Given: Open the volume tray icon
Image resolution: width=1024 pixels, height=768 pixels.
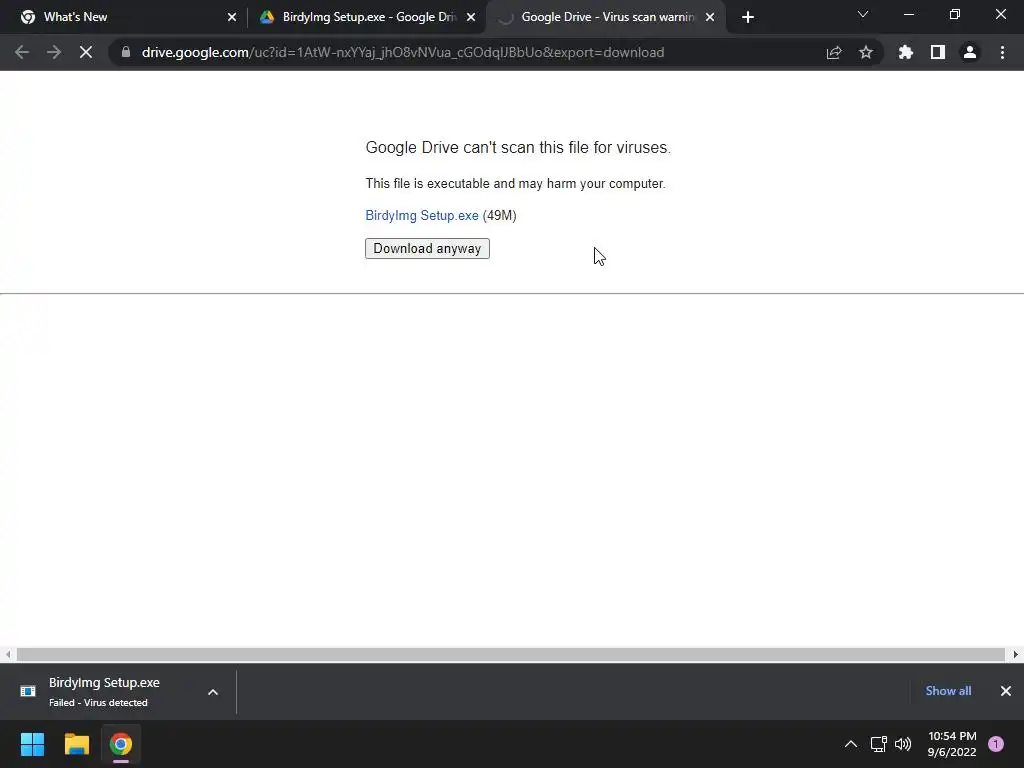Looking at the screenshot, I should [x=903, y=744].
